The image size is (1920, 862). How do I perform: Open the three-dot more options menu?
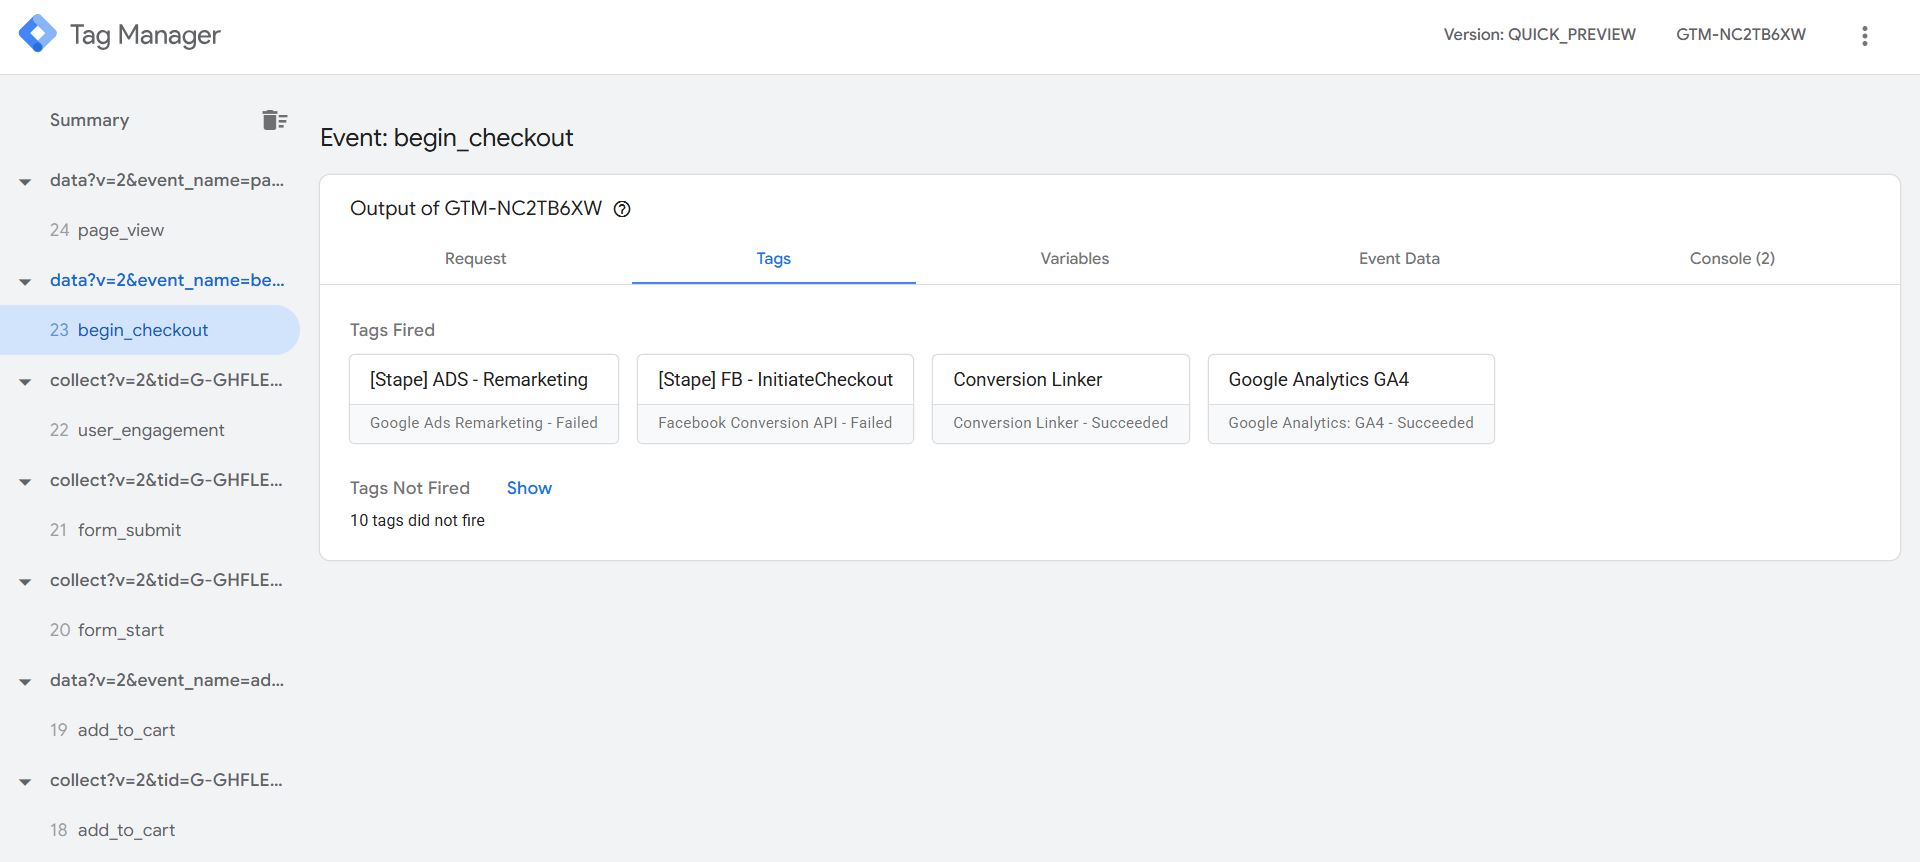coord(1864,36)
